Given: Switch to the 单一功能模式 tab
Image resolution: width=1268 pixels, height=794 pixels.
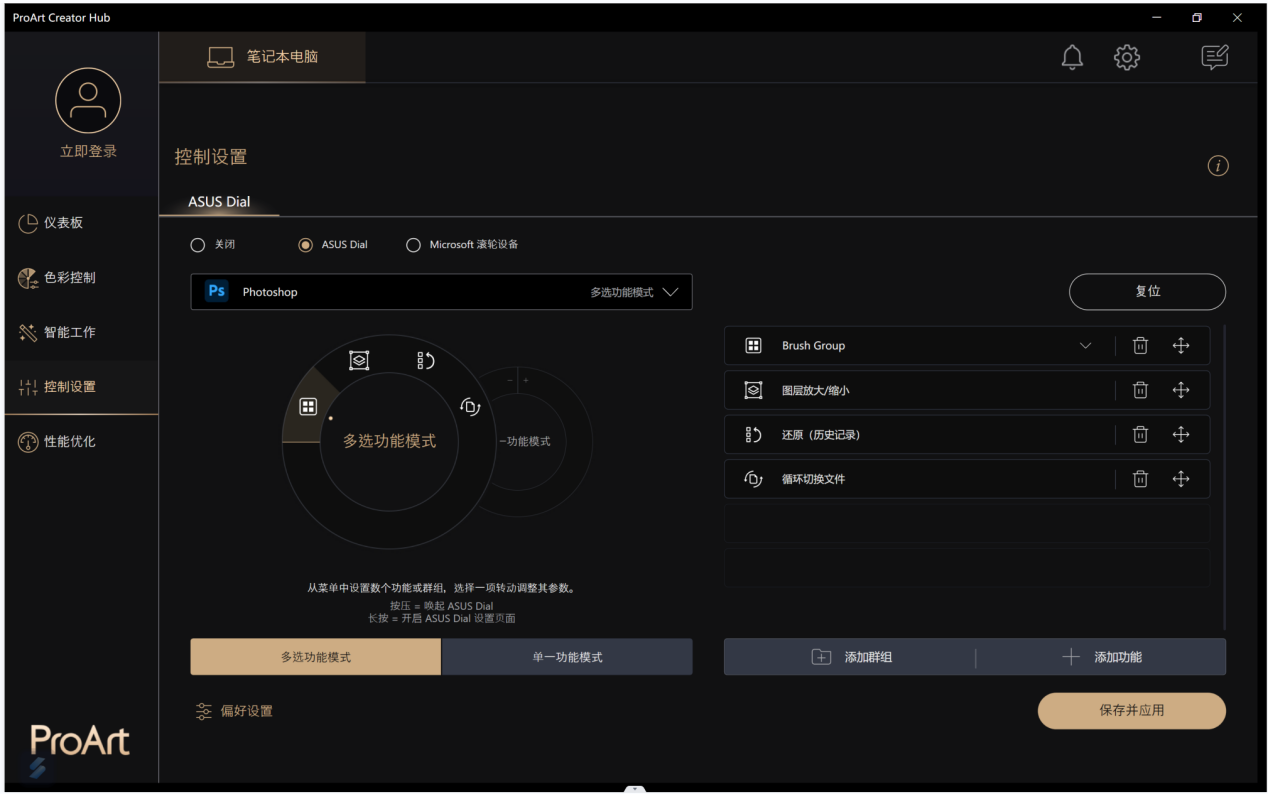Looking at the screenshot, I should coord(567,657).
